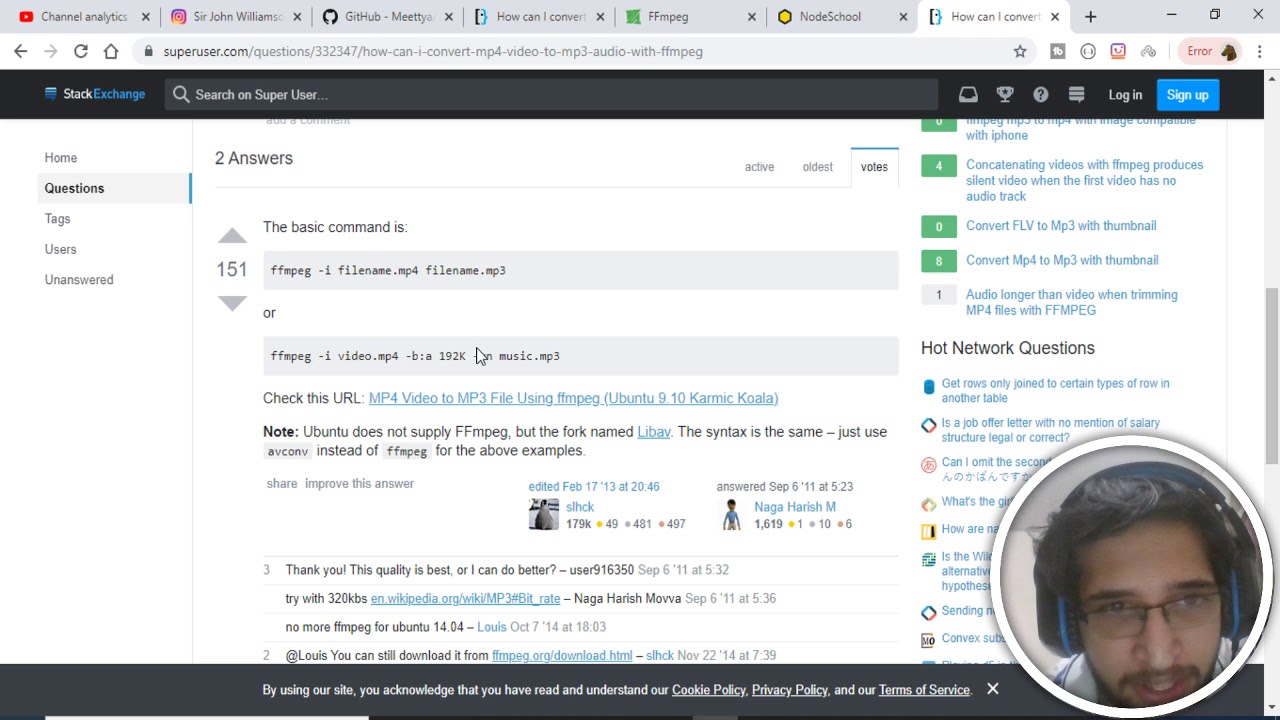Open a new browser tab
The image size is (1280, 720).
point(1090,17)
